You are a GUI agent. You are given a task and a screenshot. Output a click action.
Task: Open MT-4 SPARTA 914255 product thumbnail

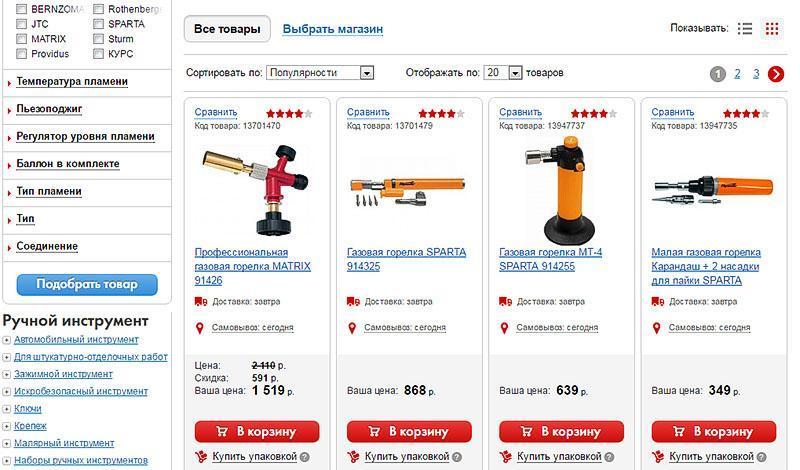pyautogui.click(x=561, y=189)
